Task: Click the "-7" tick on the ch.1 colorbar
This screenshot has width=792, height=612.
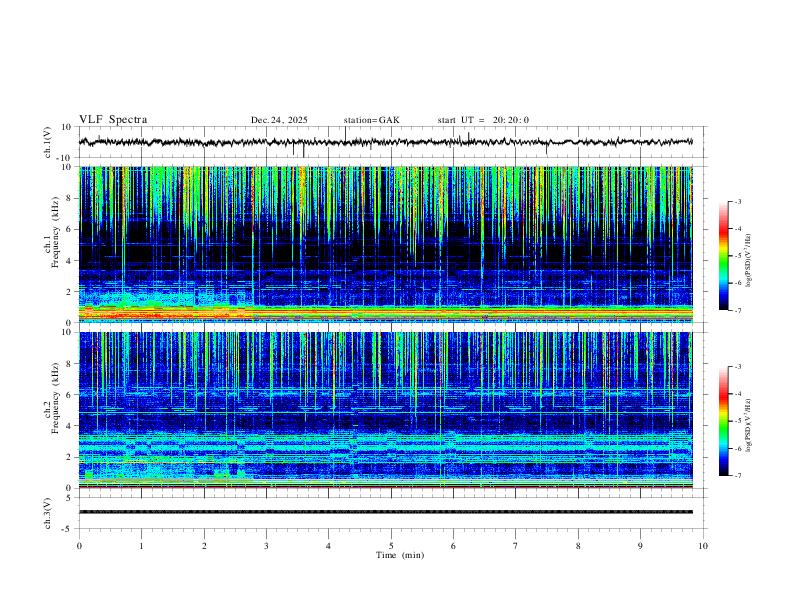Action: click(x=737, y=311)
